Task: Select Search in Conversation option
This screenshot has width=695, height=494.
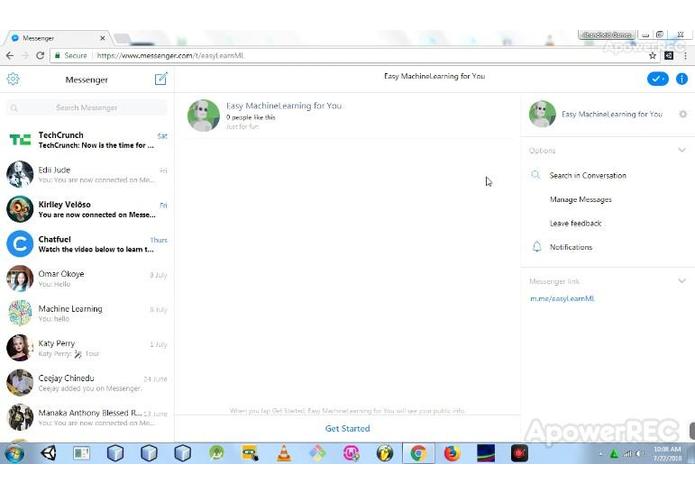Action: [588, 175]
